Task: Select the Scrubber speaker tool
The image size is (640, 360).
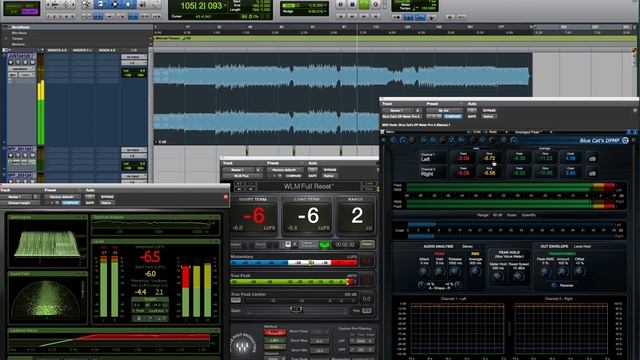Action: click(143, 4)
